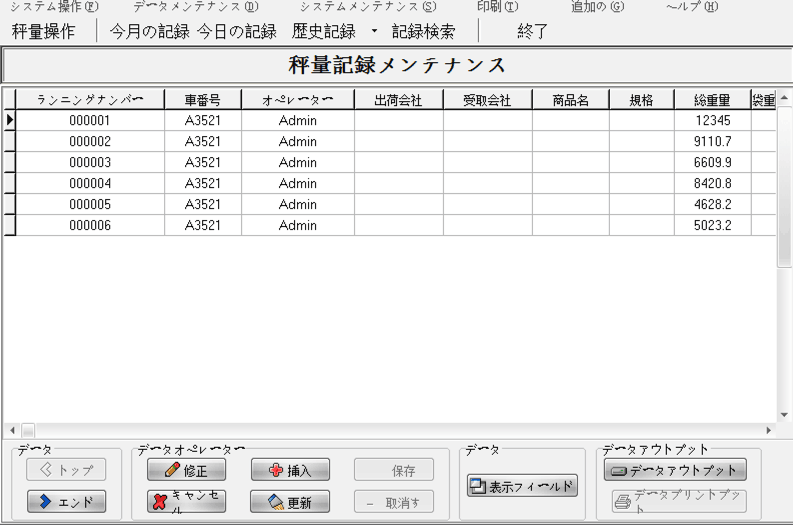Click 秤量操作 toolbar item
Image resolution: width=793 pixels, height=525 pixels.
tap(43, 31)
